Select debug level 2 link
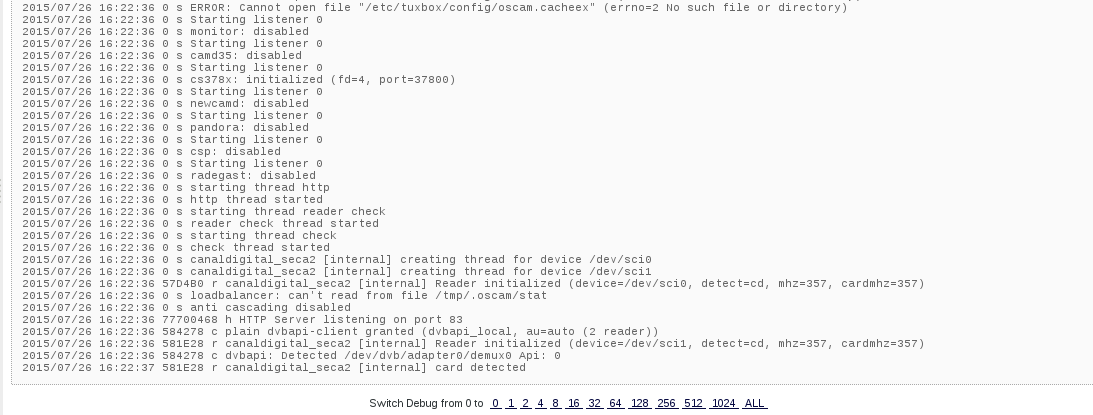 tap(526, 403)
